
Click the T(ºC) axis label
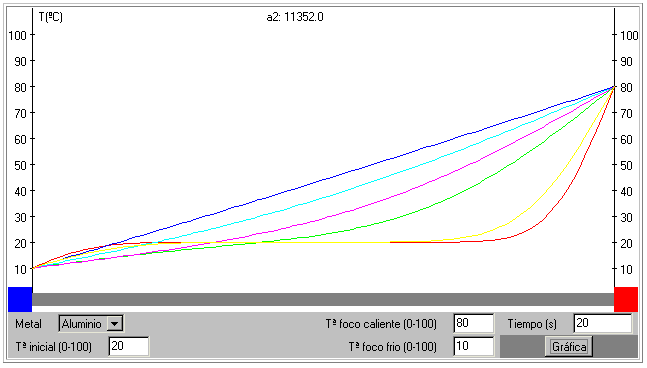pos(50,17)
